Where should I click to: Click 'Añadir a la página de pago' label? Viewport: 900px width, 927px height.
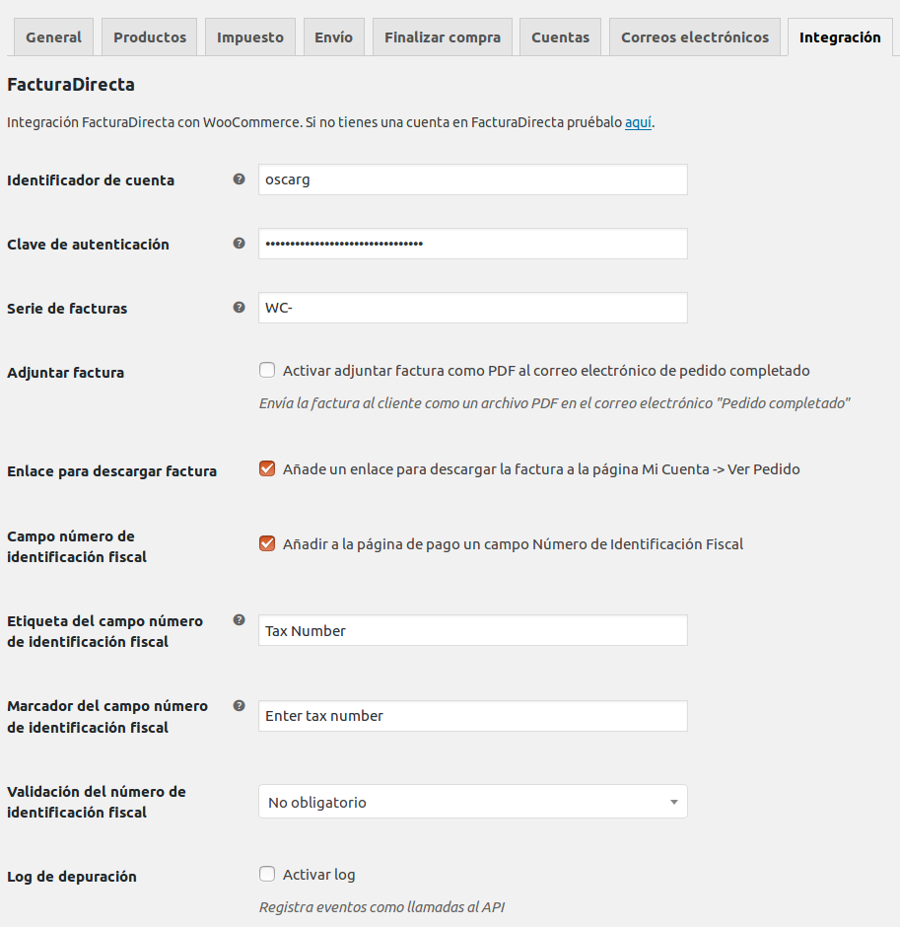coord(513,544)
